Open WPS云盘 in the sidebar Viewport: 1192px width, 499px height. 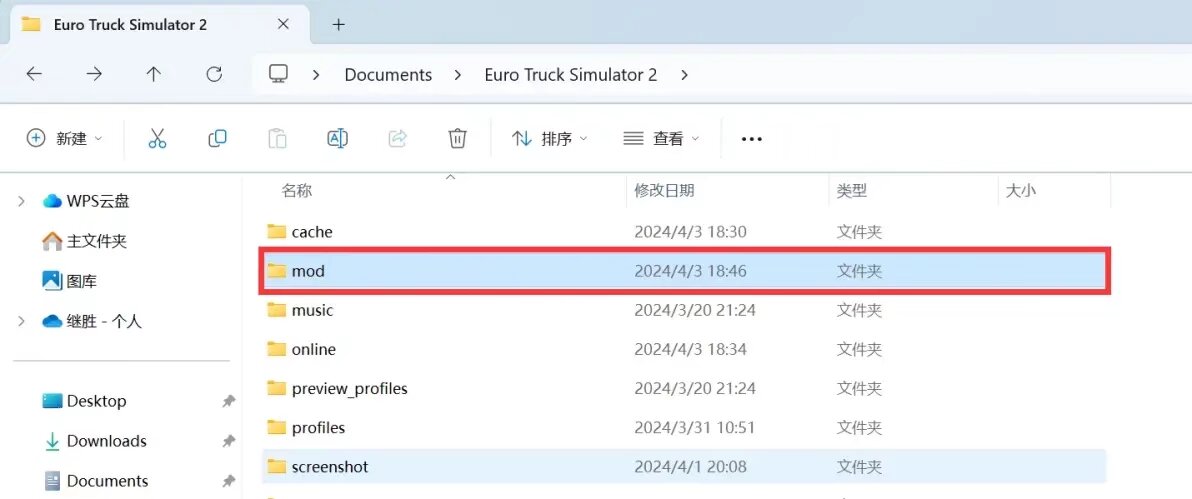86,201
